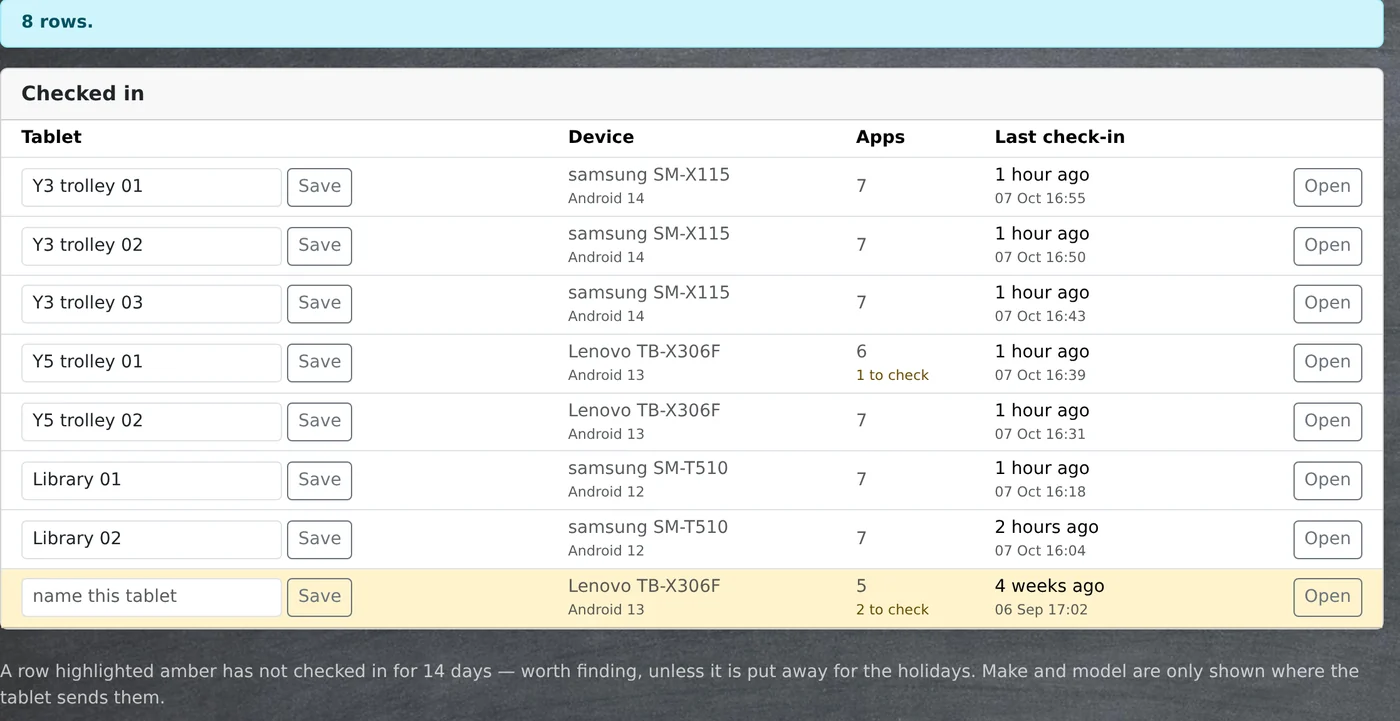The height and width of the screenshot is (721, 1400).
Task: Click the '07 Oct 16:50' timestamp
Action: [x=1040, y=258]
